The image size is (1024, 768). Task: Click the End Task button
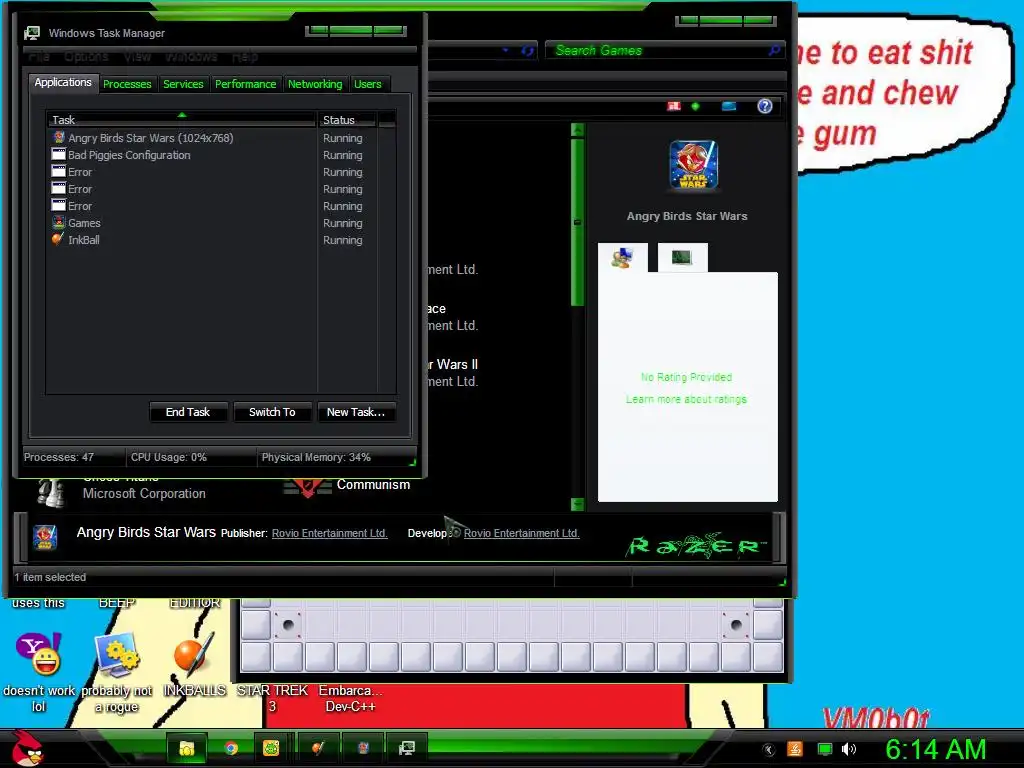click(x=188, y=412)
